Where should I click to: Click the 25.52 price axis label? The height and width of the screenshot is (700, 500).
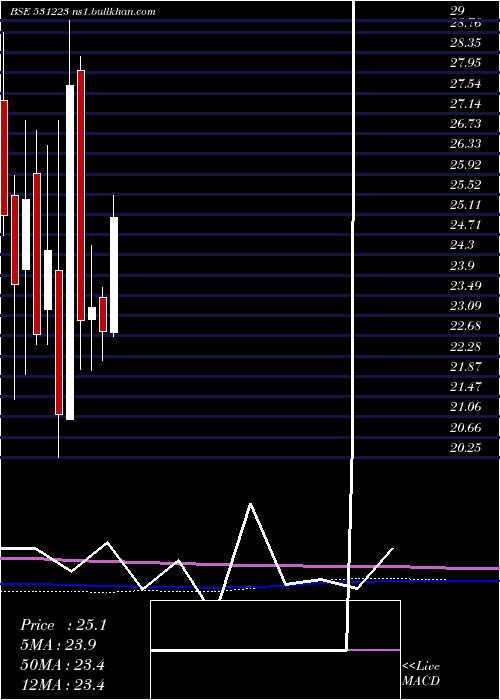(466, 184)
